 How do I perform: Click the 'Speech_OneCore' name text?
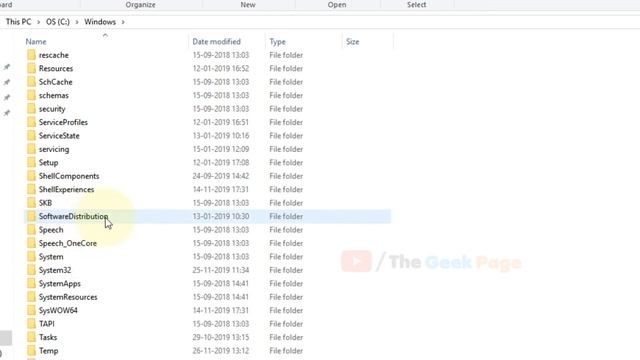pos(68,244)
